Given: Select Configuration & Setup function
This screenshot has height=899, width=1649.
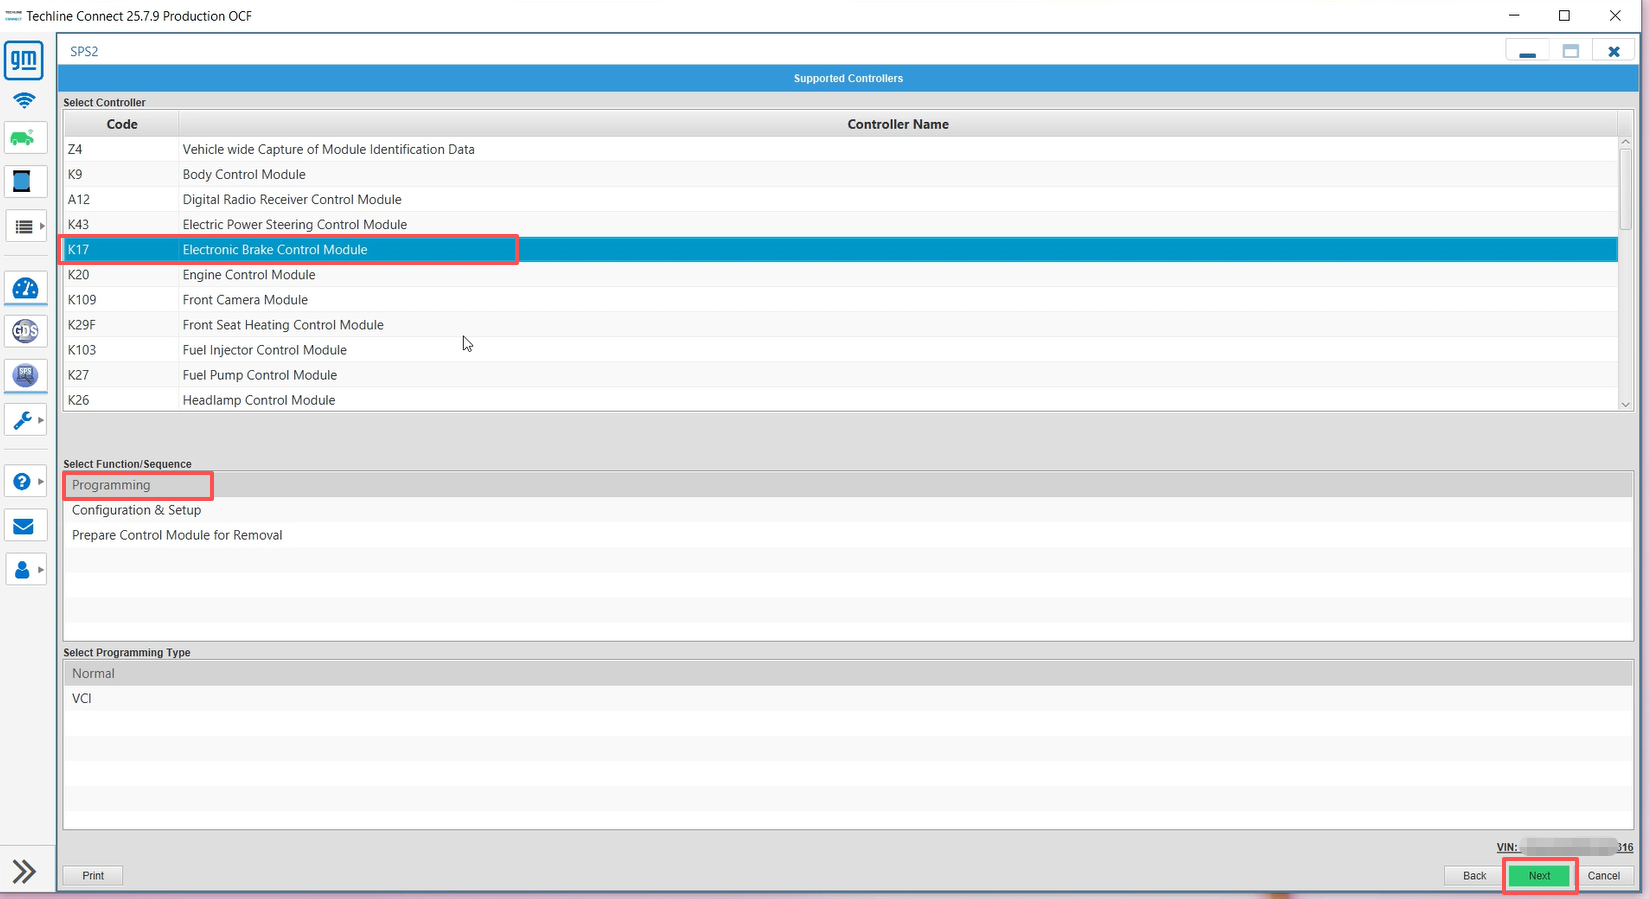Looking at the screenshot, I should [137, 510].
